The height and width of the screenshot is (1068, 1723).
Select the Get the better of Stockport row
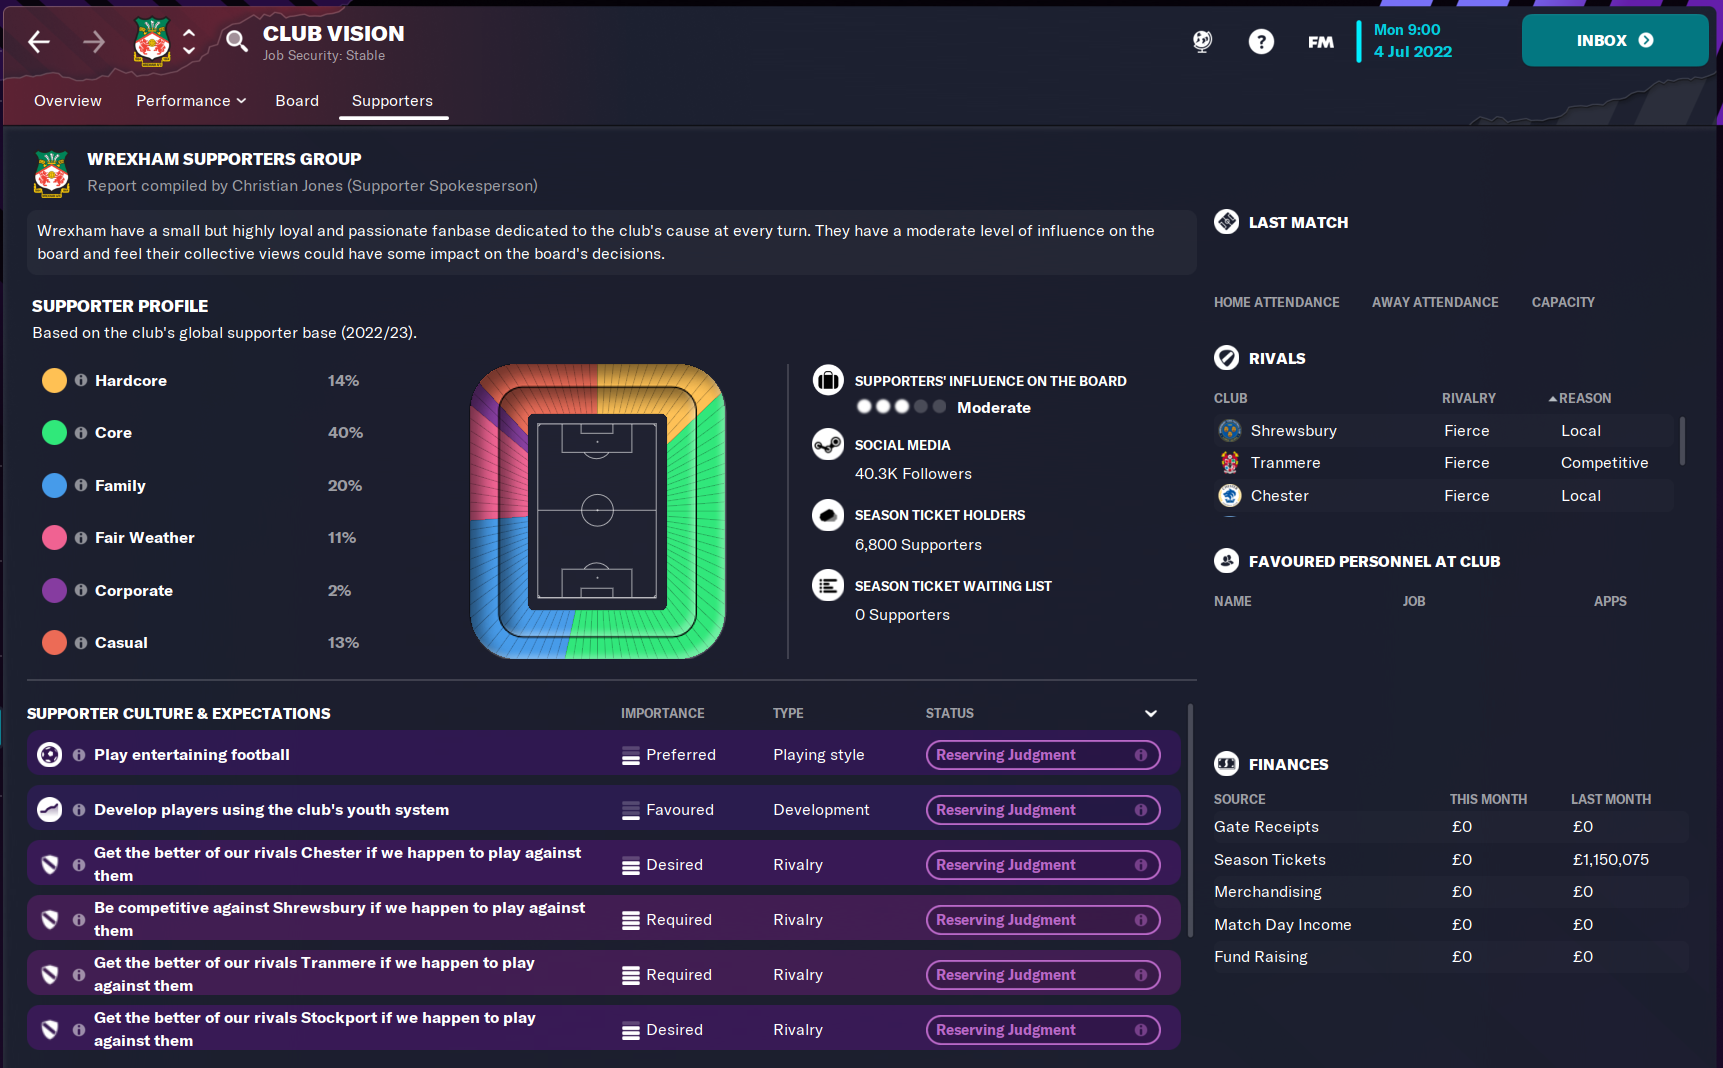[604, 1029]
